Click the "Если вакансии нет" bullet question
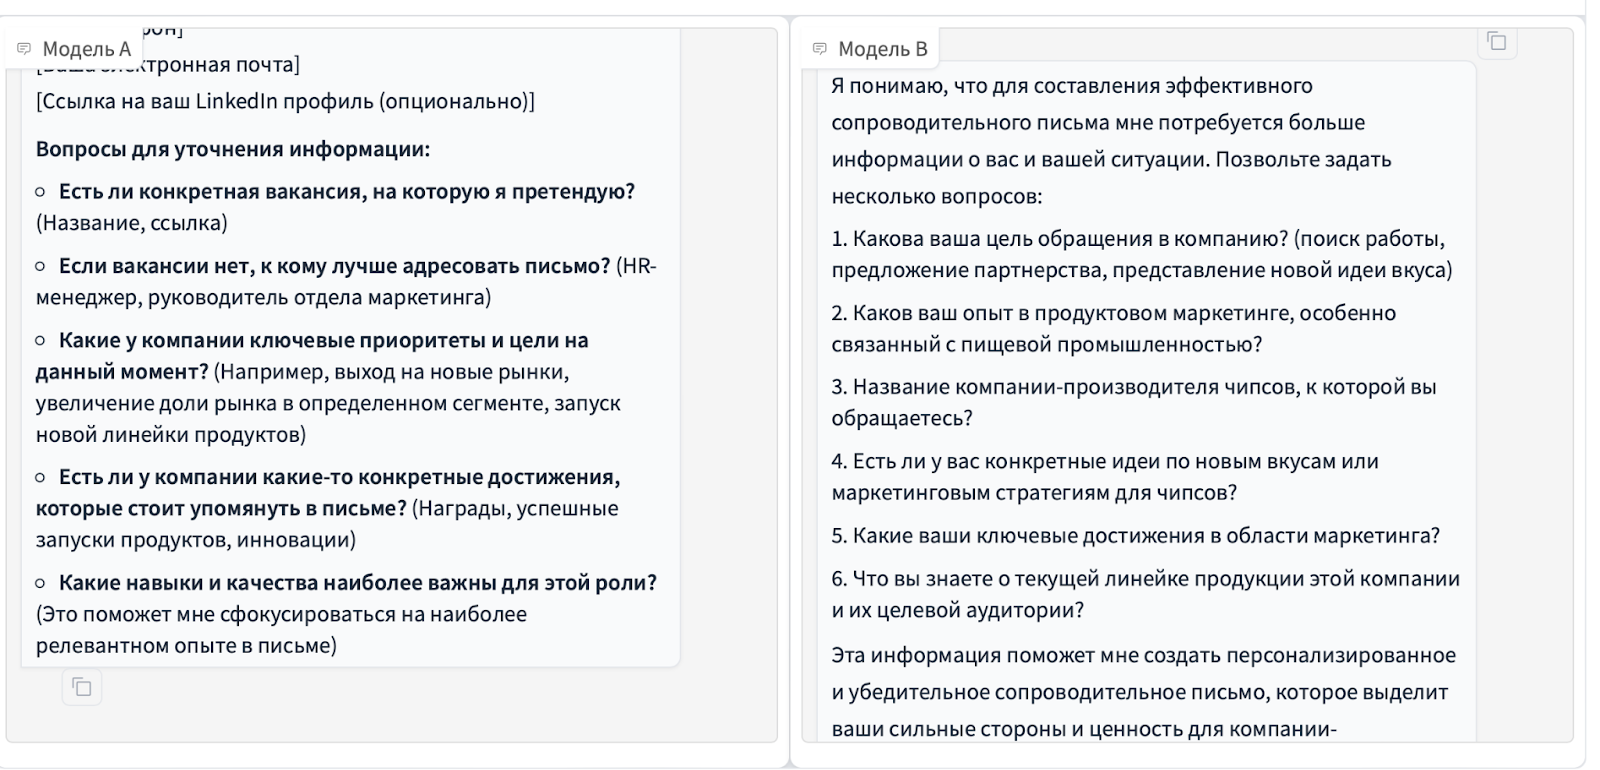 pos(334,266)
